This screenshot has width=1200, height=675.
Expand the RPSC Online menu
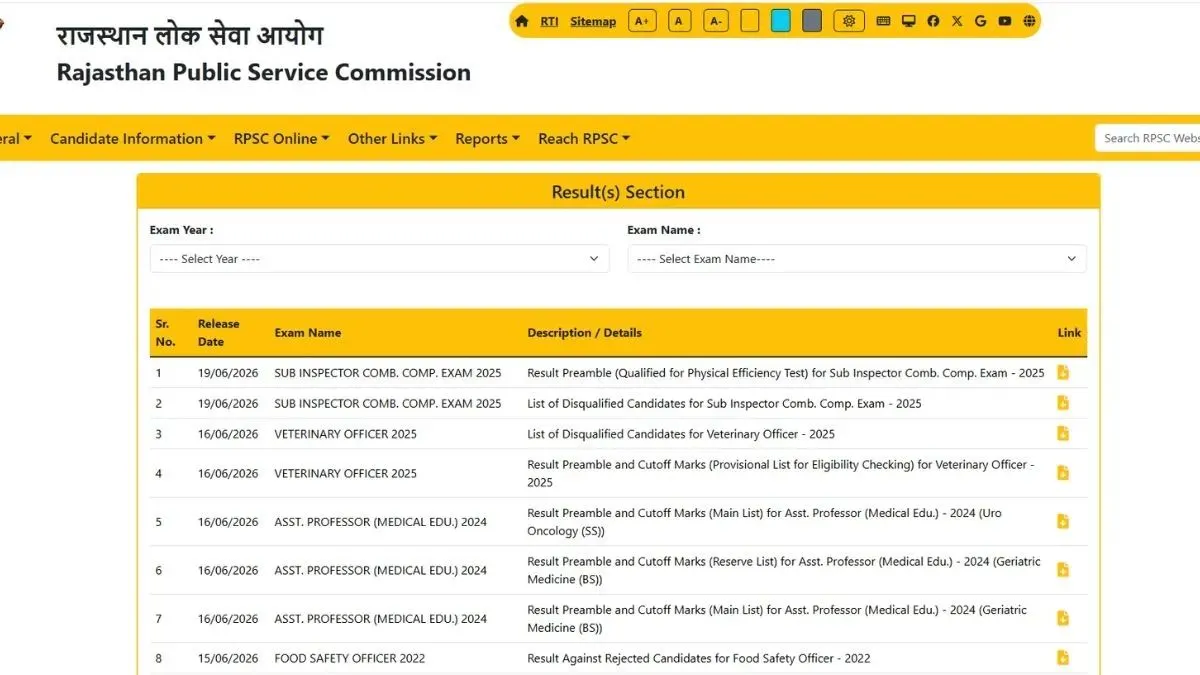[x=282, y=139]
